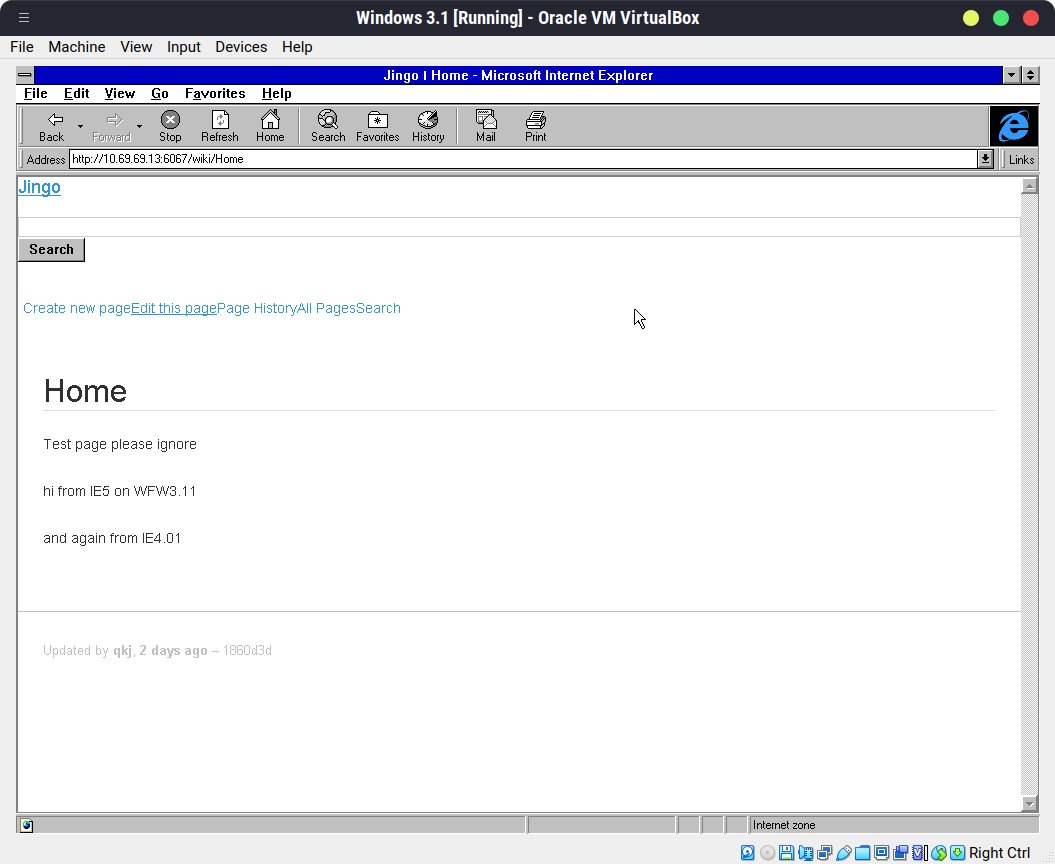Open All Pages link
The width and height of the screenshot is (1055, 864).
326,308
